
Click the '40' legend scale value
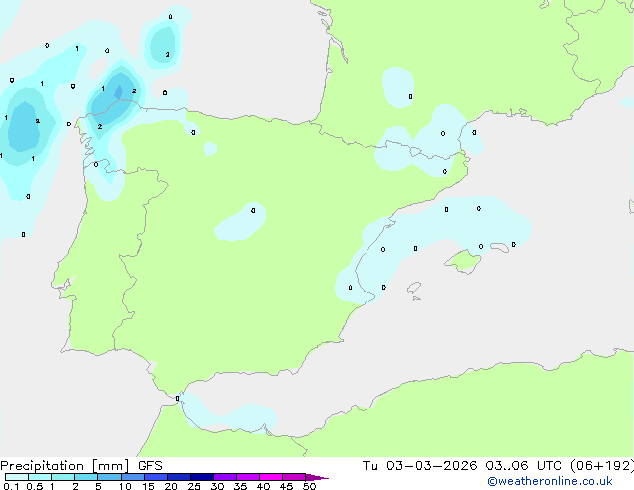coord(263,486)
